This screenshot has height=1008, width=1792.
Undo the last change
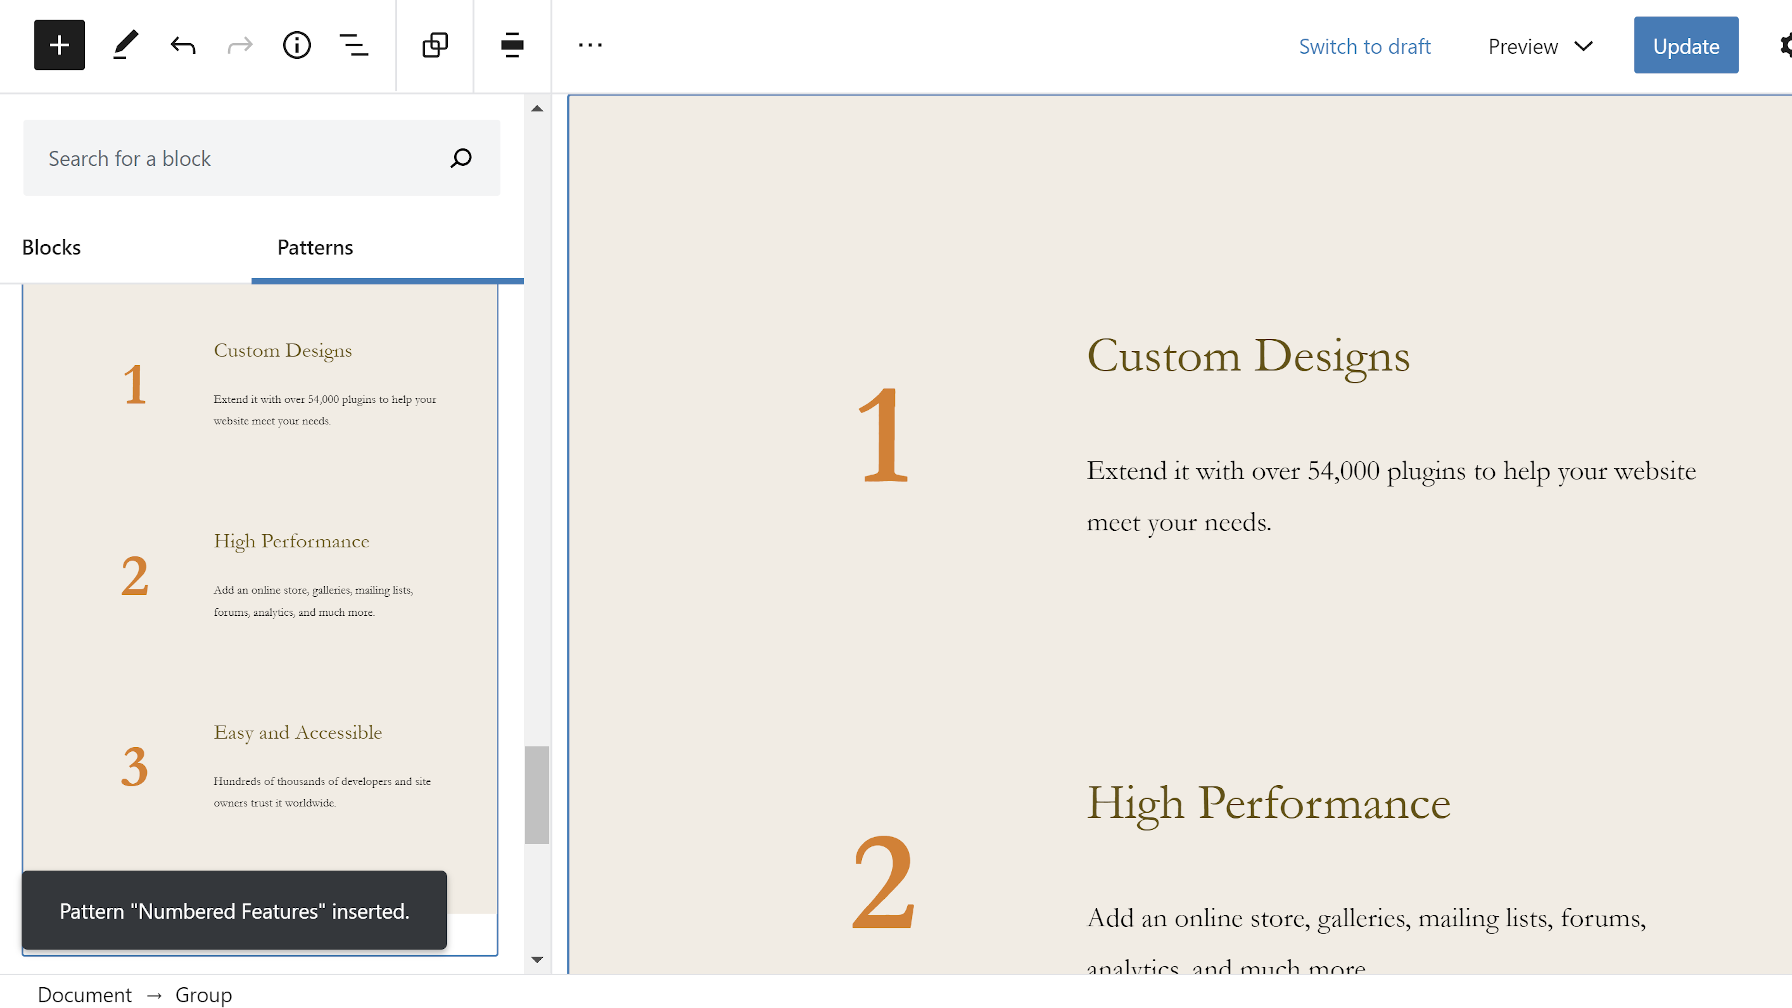tap(182, 45)
